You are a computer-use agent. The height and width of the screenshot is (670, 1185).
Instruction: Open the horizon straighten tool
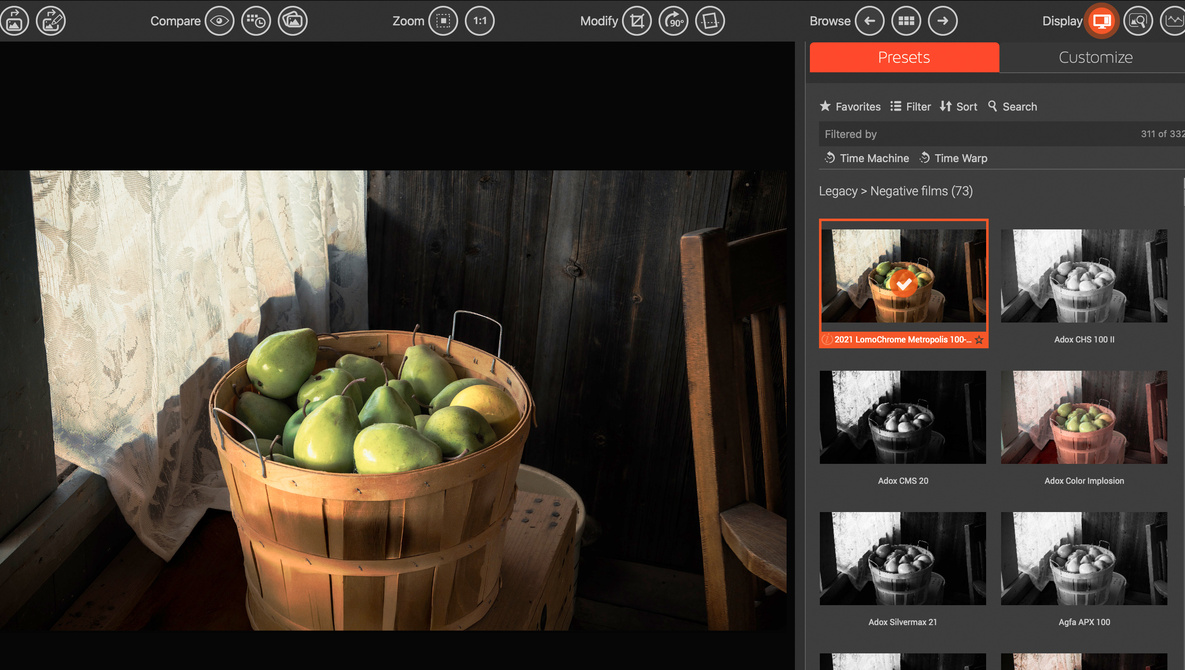[710, 21]
